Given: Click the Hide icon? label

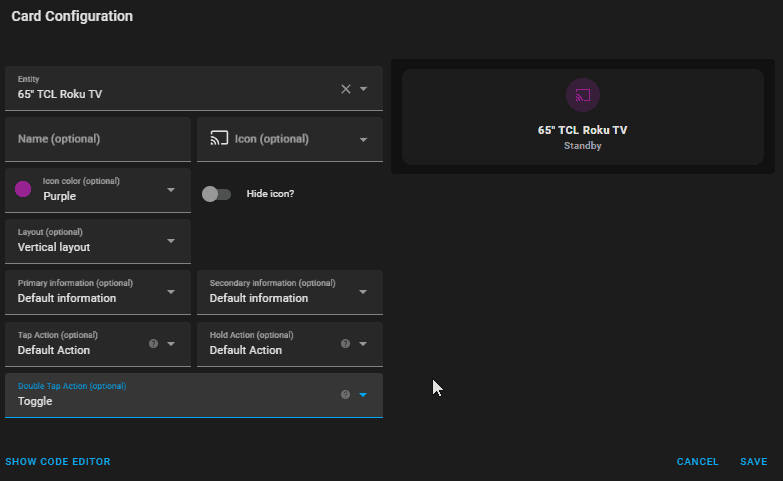Looking at the screenshot, I should 270,194.
